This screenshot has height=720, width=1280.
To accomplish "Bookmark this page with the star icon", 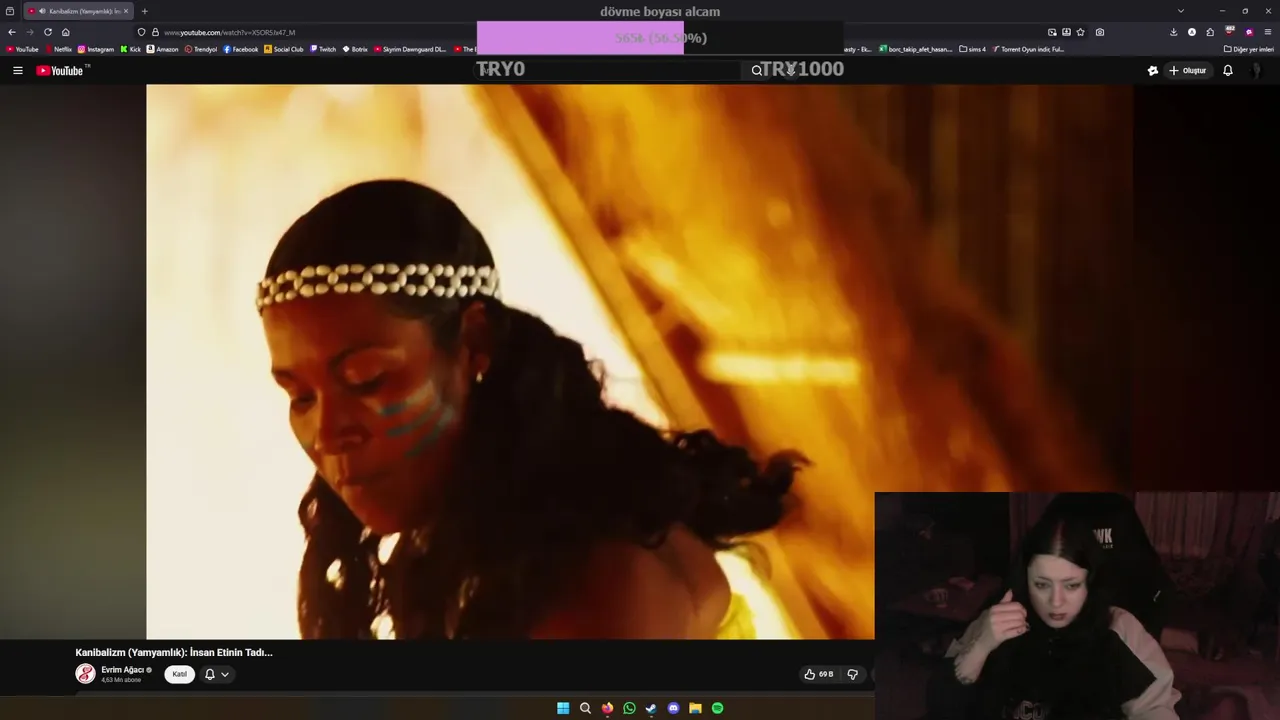I will [1080, 32].
